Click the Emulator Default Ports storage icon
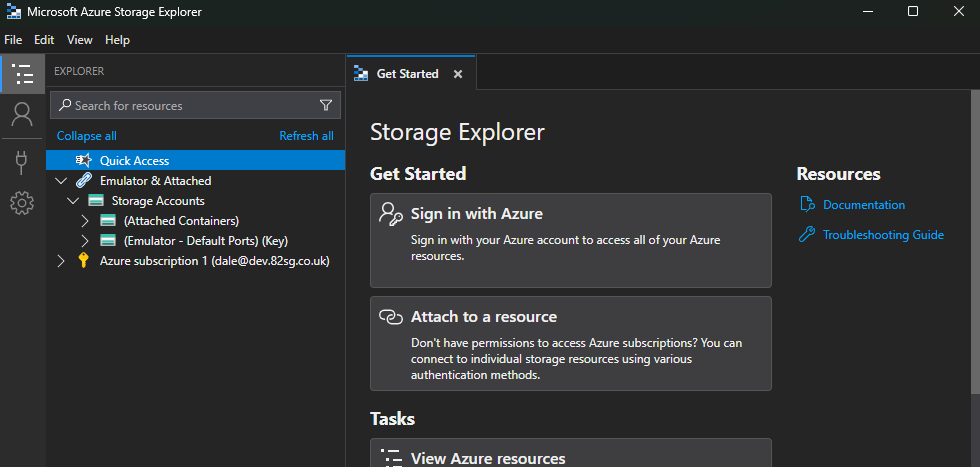This screenshot has height=467, width=980. pos(108,241)
